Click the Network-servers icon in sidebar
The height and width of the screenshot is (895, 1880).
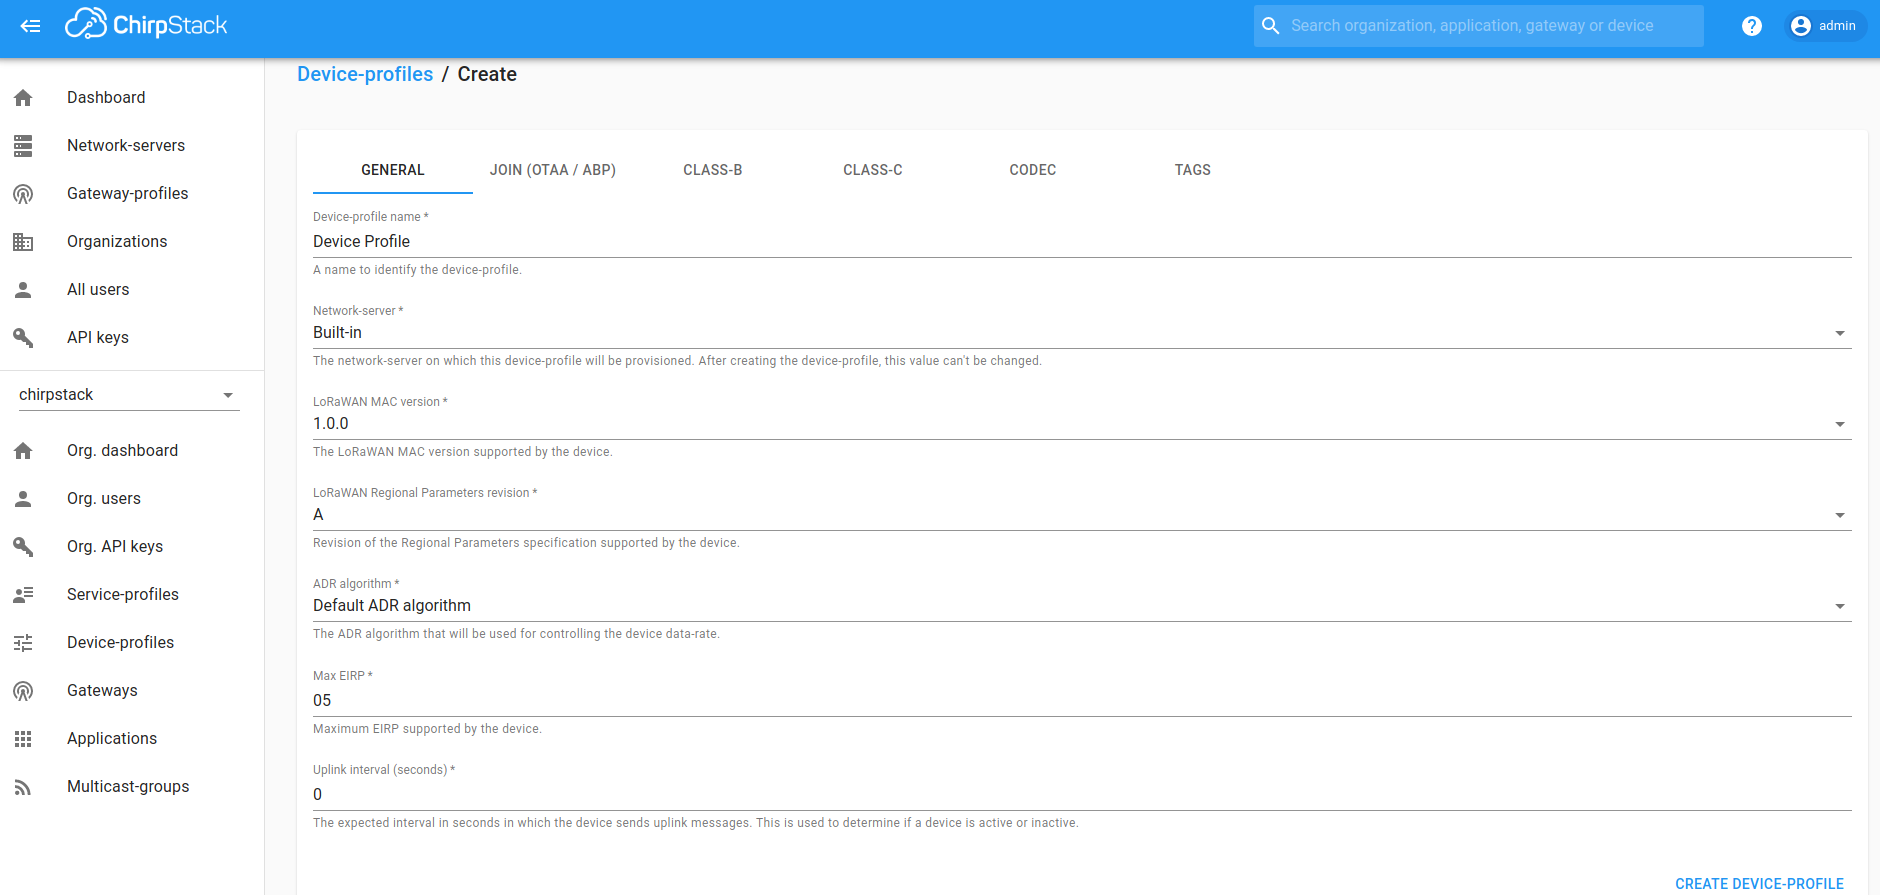23,146
